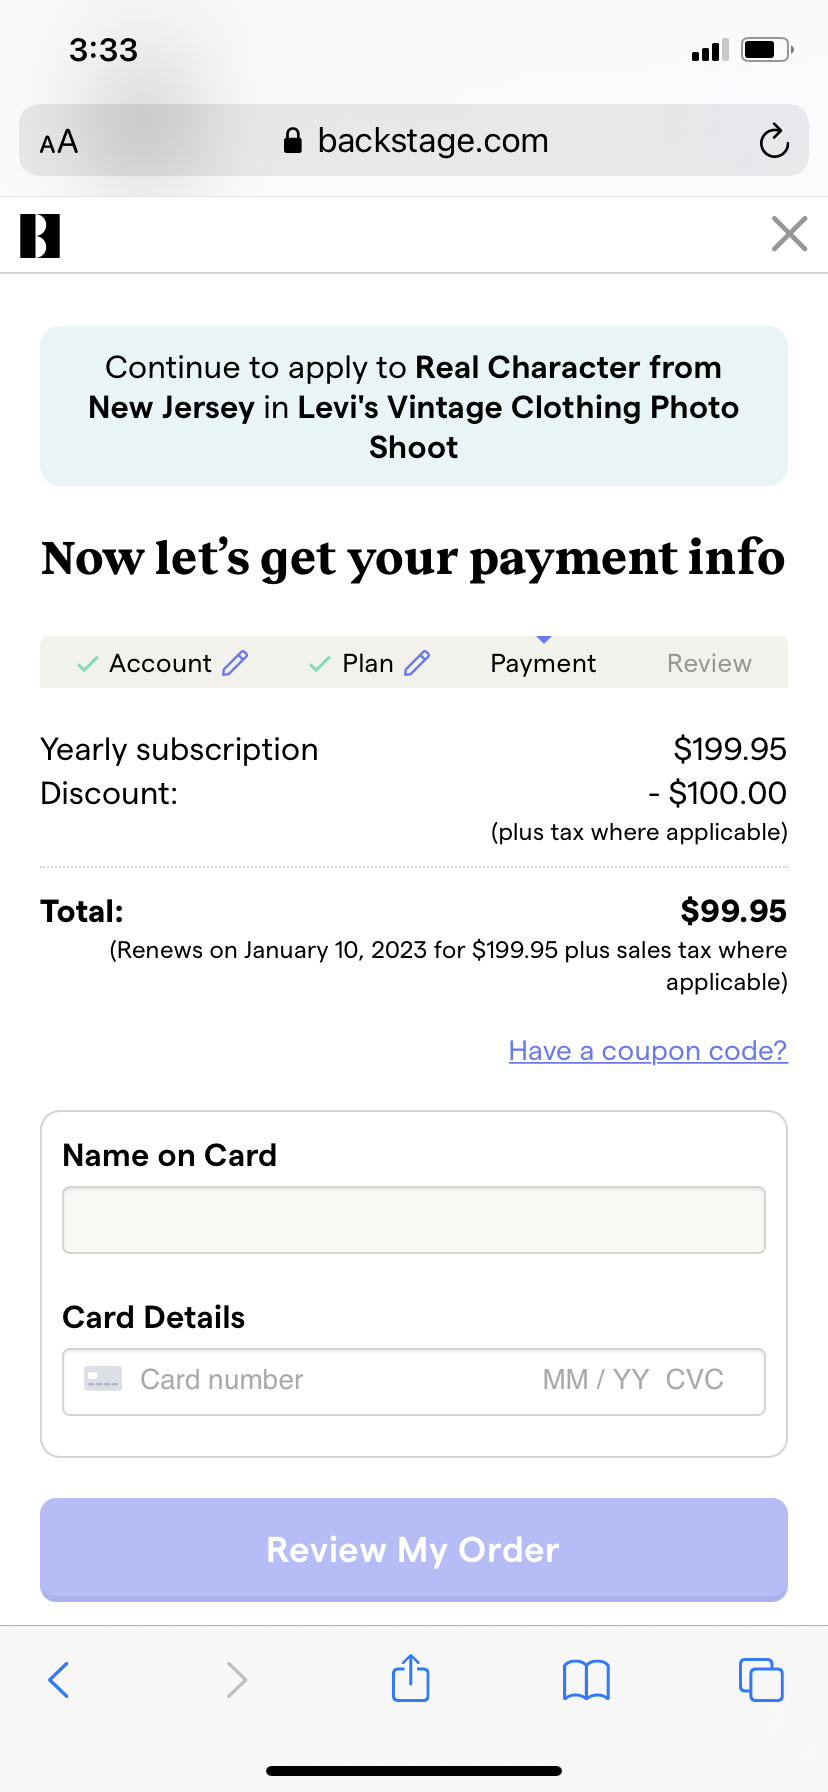Tap Safari's forward arrow
Viewport: 828px width, 1792px height.
coord(236,1680)
